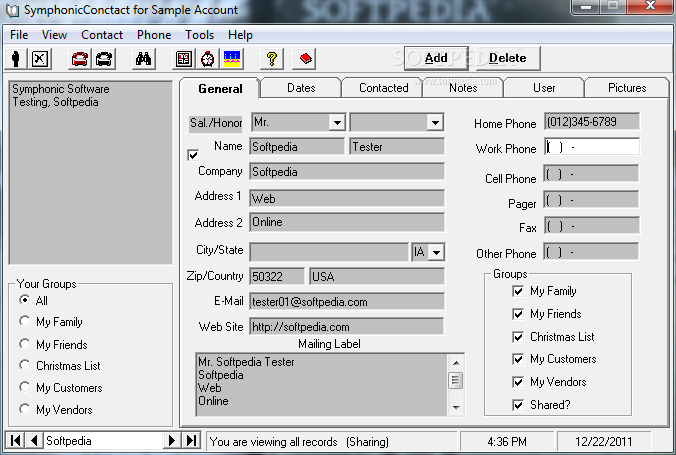Open the Help menu
Image resolution: width=676 pixels, height=455 pixels.
coord(240,35)
